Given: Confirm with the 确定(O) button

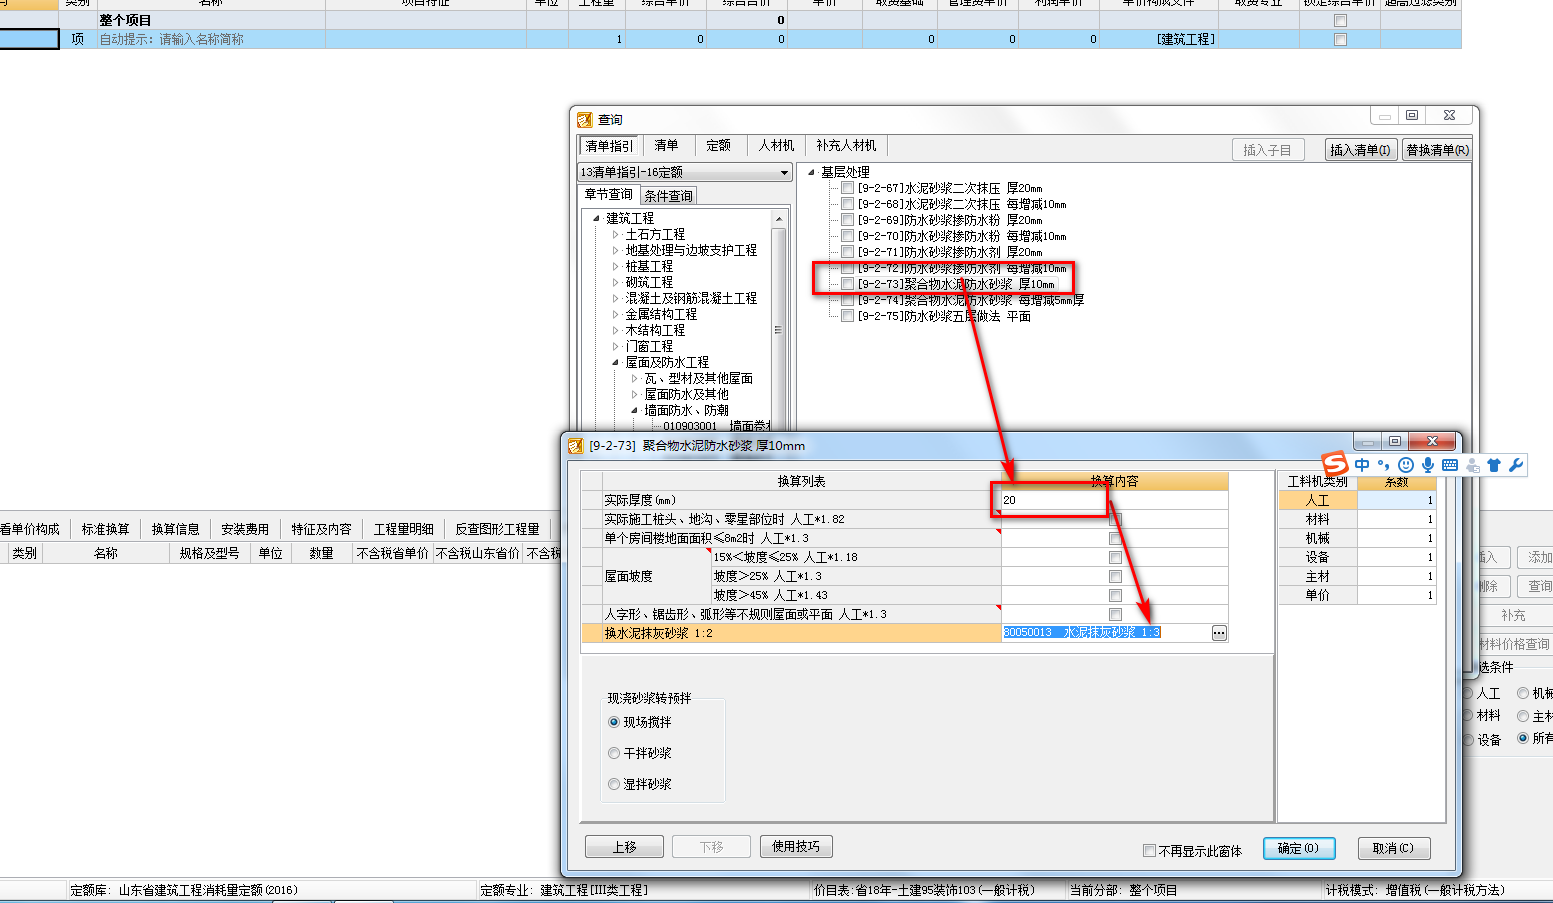Looking at the screenshot, I should [x=1298, y=848].
